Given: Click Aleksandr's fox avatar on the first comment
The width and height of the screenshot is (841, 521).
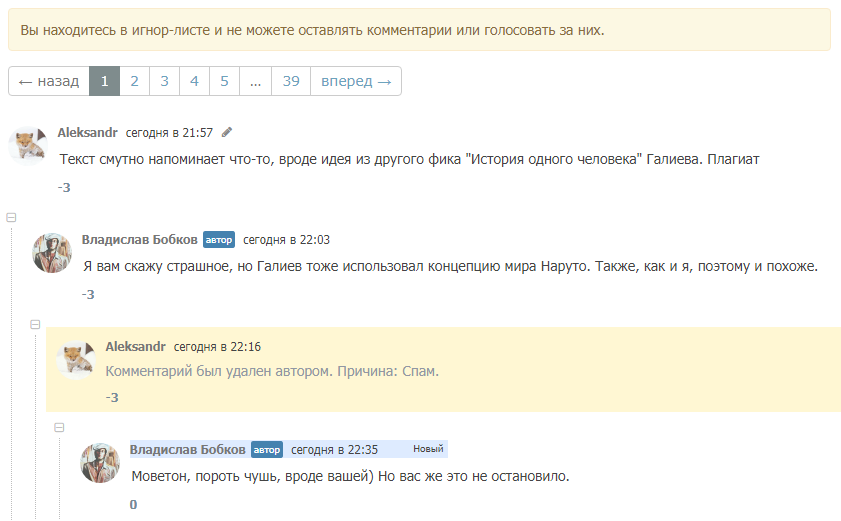Looking at the screenshot, I should pos(28,146).
